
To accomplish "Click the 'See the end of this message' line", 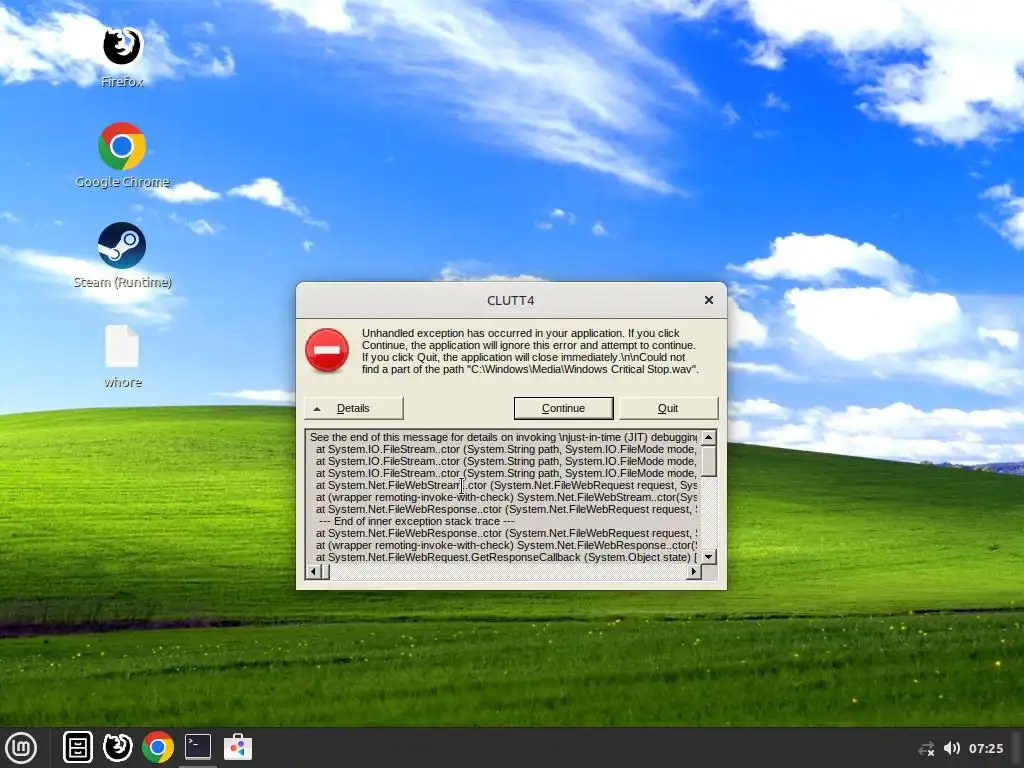I will coord(504,437).
